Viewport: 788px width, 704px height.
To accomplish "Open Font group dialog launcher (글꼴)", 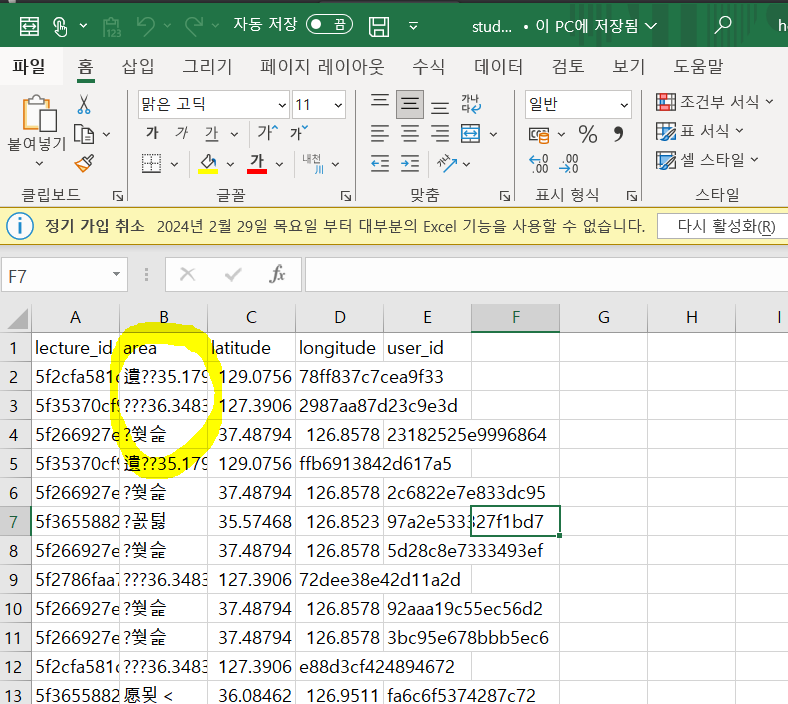I will (x=346, y=196).
